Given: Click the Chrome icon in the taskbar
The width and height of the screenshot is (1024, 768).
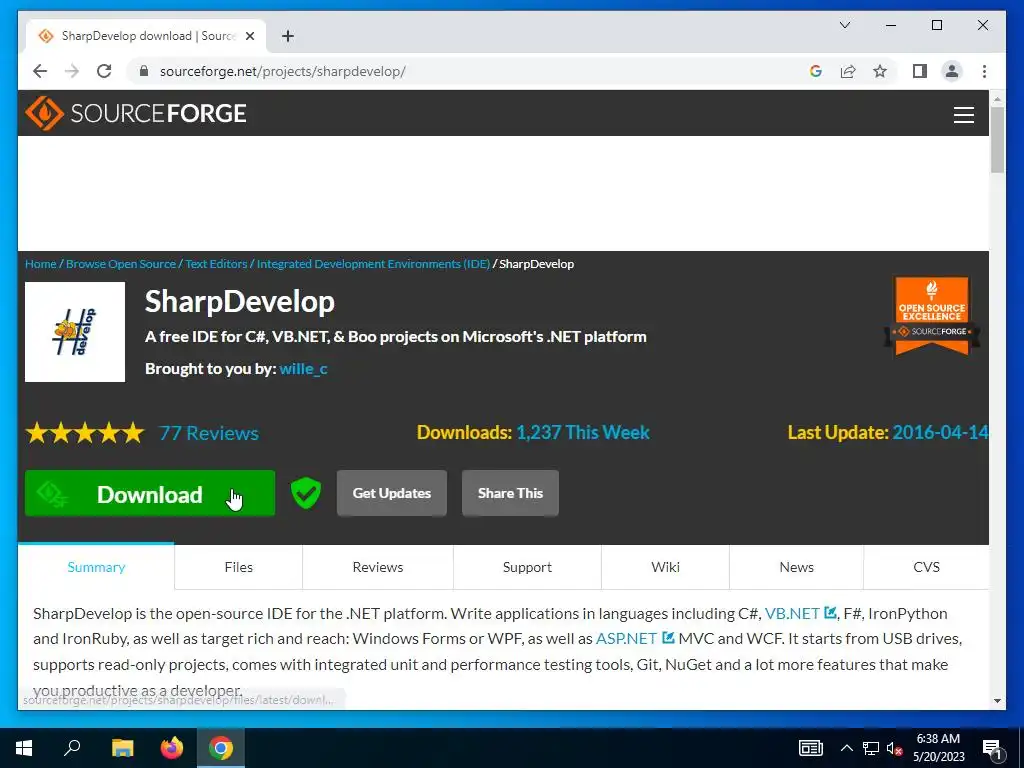Looking at the screenshot, I should pyautogui.click(x=221, y=748).
